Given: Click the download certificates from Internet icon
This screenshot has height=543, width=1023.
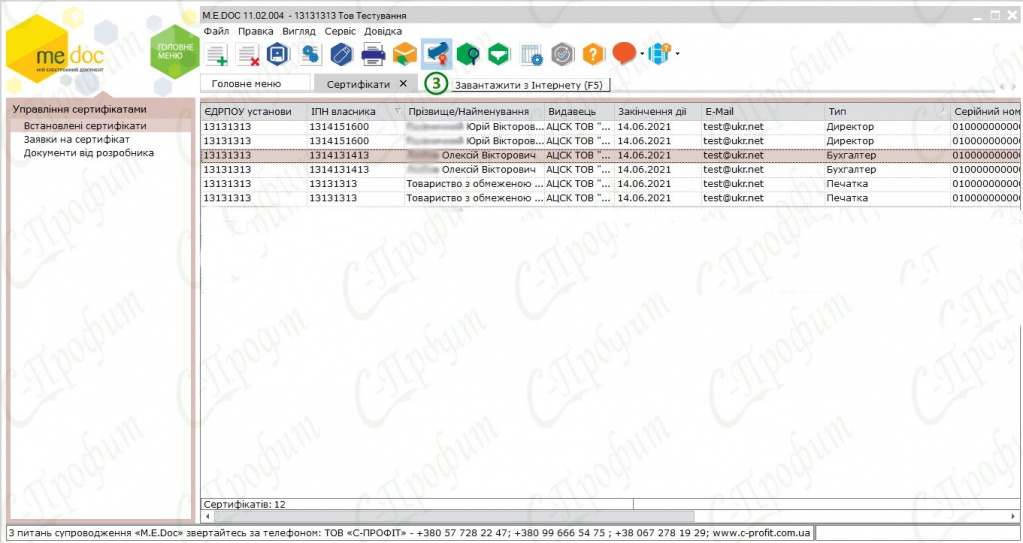Looking at the screenshot, I should pyautogui.click(x=436, y=54).
